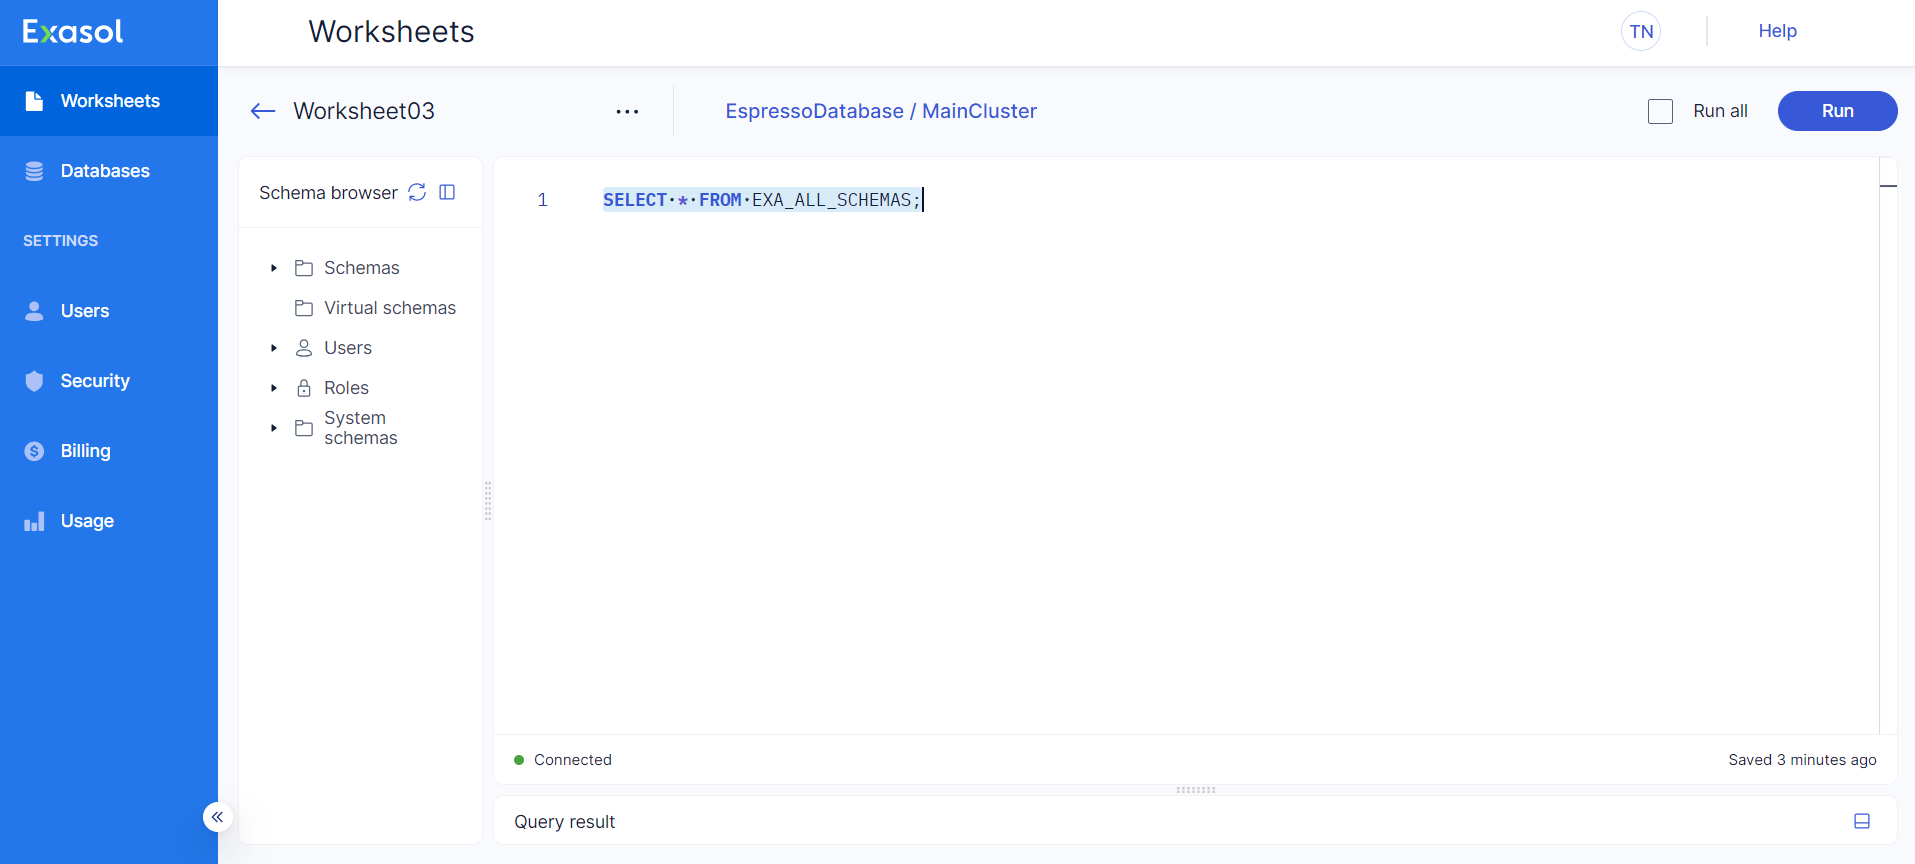Open the Help link
Image resolution: width=1915 pixels, height=864 pixels.
pyautogui.click(x=1777, y=31)
